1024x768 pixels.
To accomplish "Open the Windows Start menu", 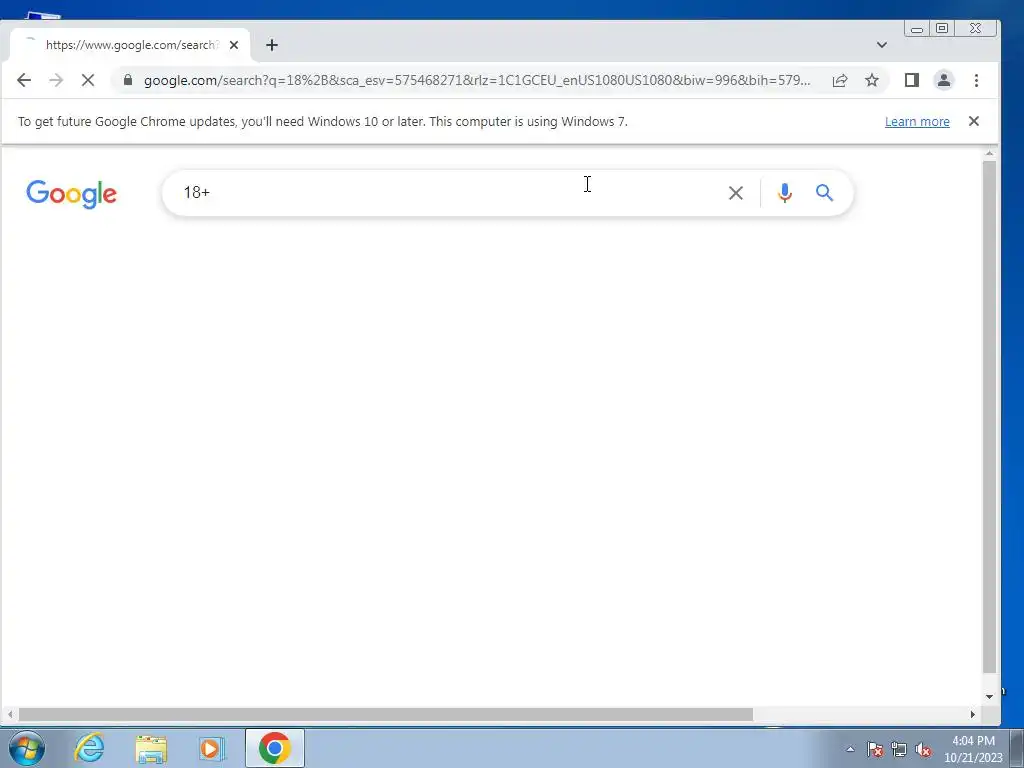I will [x=27, y=748].
